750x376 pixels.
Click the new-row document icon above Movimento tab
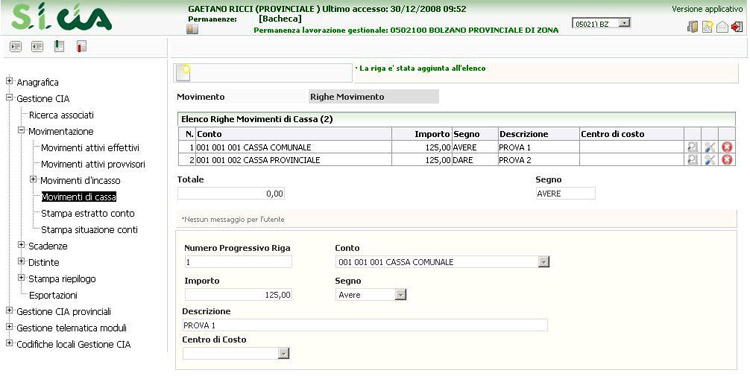(184, 73)
